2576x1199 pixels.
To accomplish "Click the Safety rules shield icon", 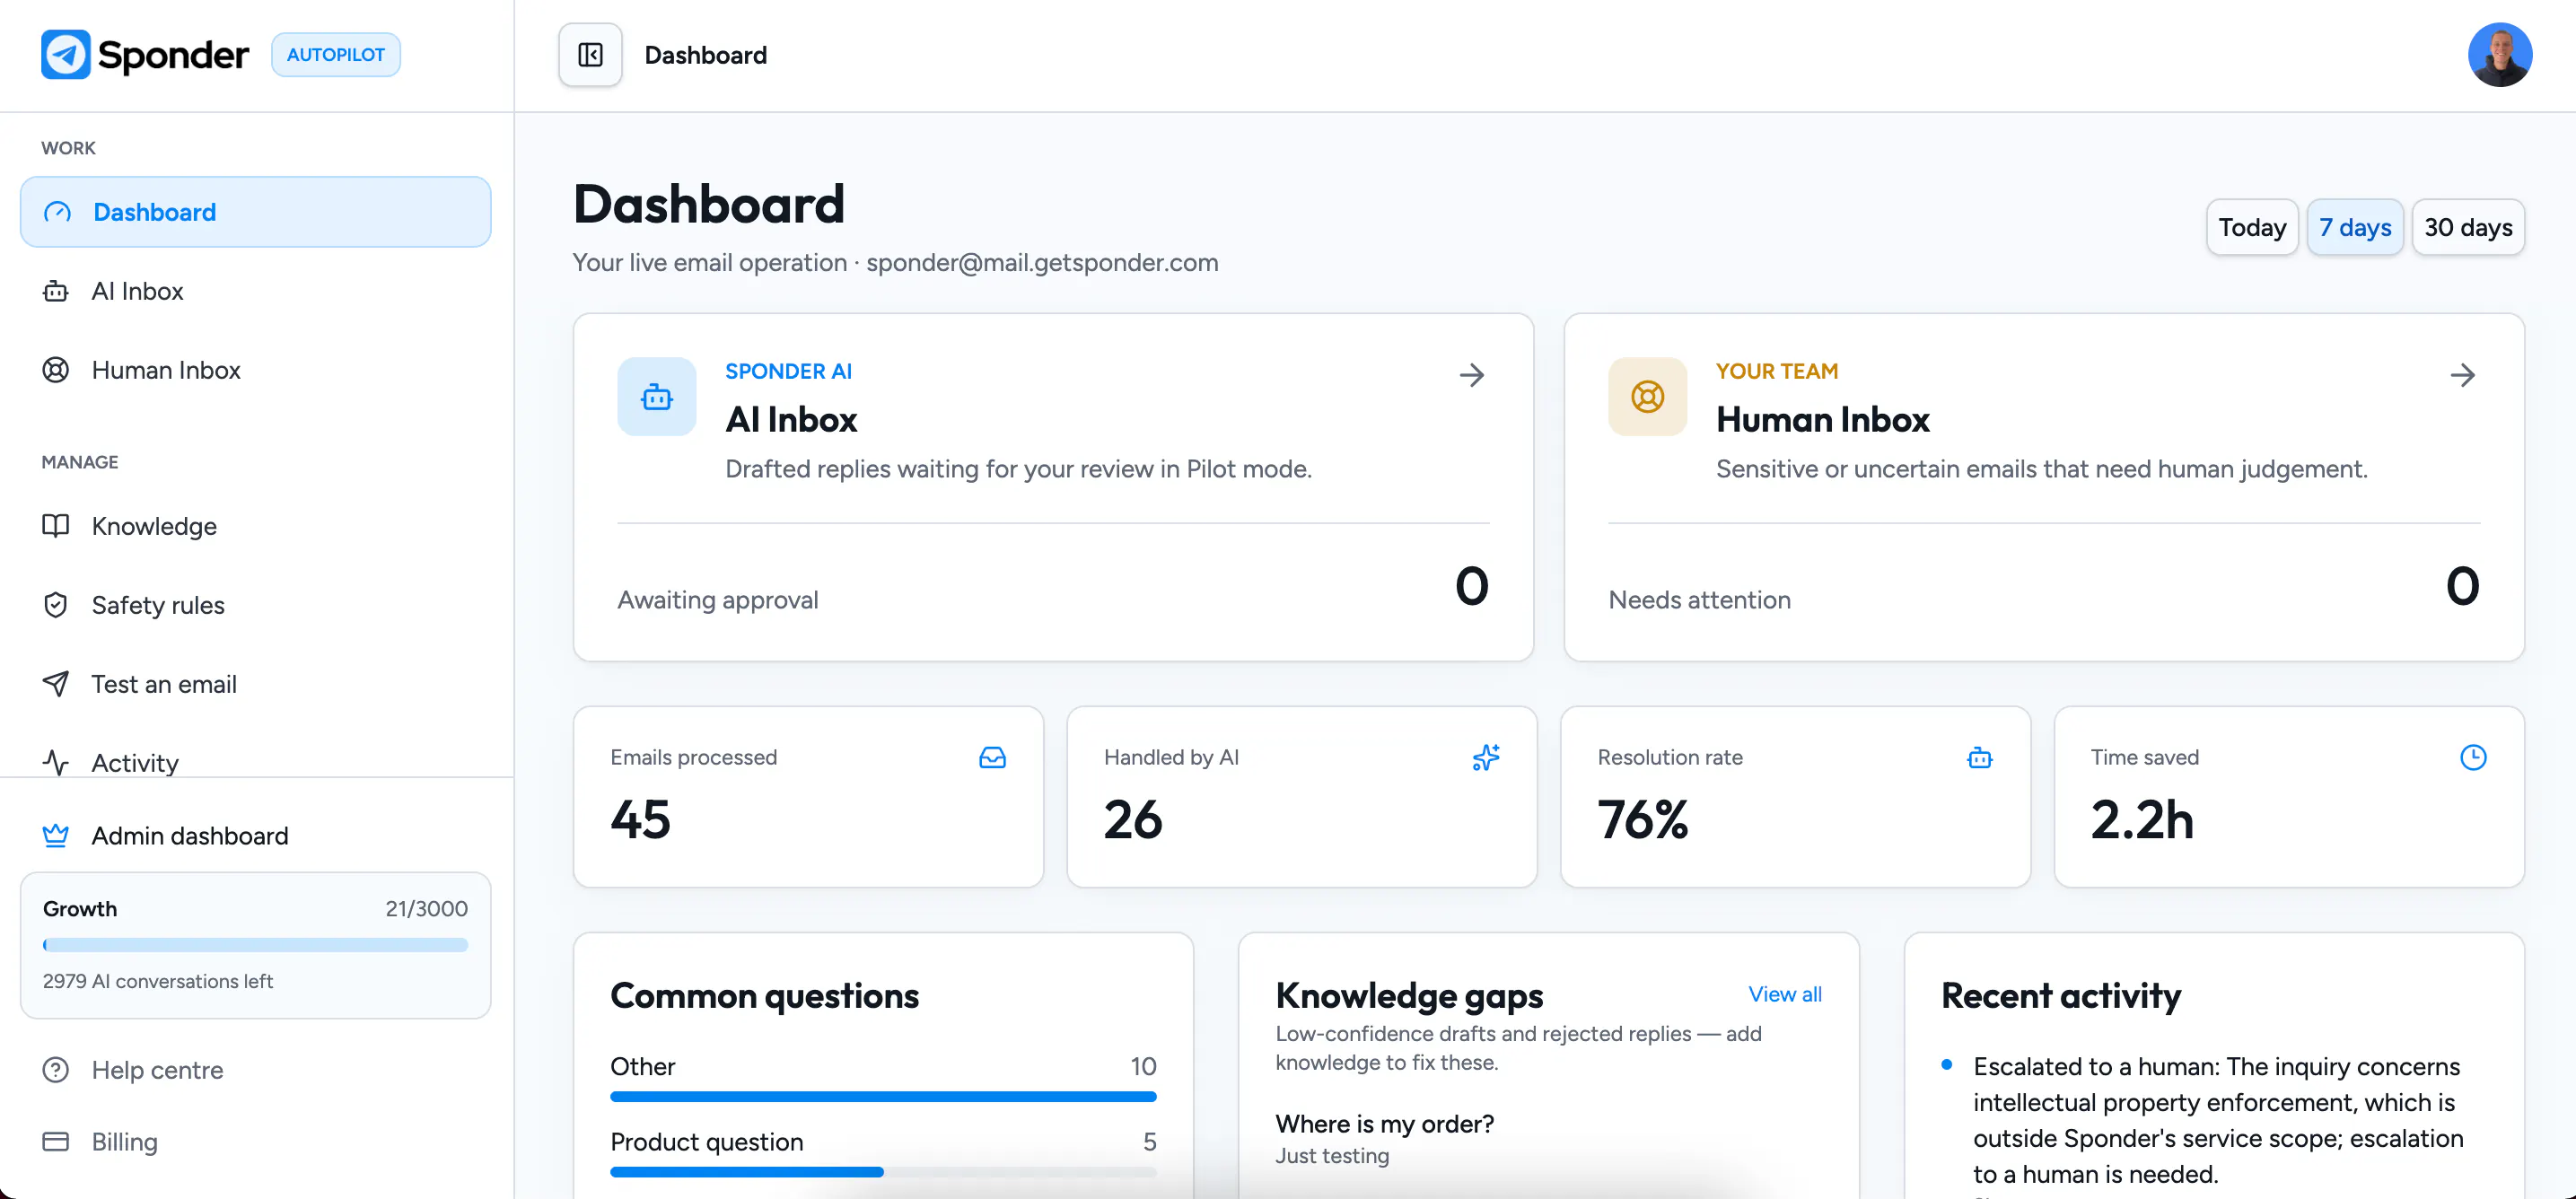I will click(56, 605).
